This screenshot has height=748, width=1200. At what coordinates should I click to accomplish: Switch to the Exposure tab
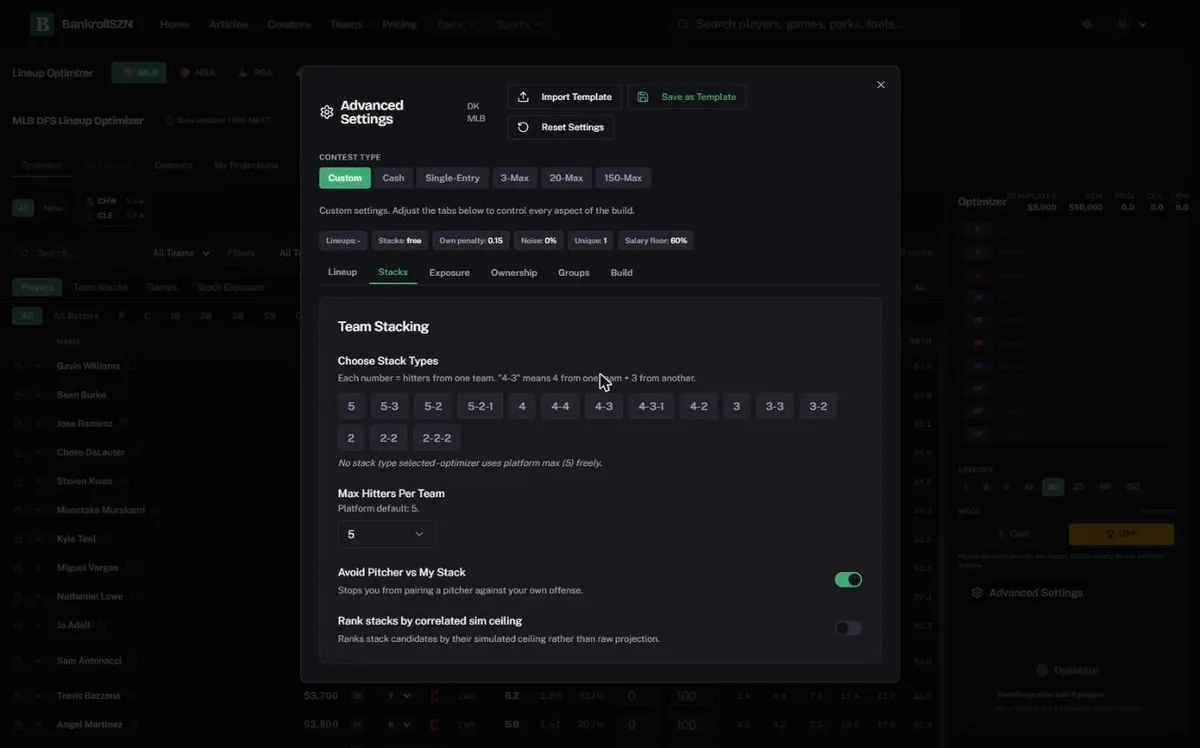pos(449,272)
